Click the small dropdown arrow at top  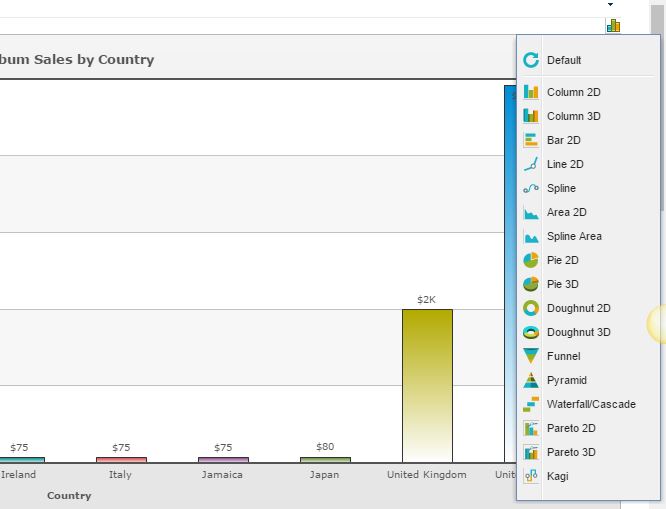[x=611, y=5]
